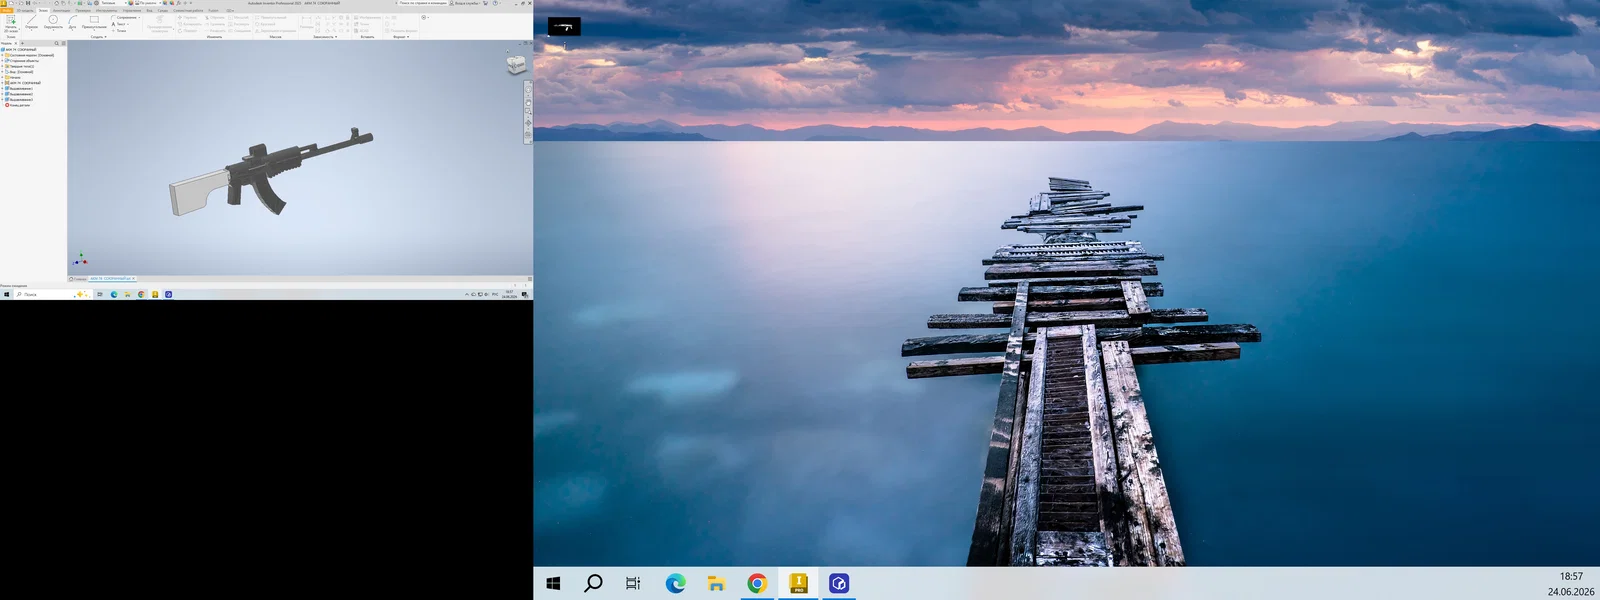Choose the Fillet (Сопряжение) tool
Image resolution: width=1600 pixels, height=600 pixels.
(x=125, y=17)
